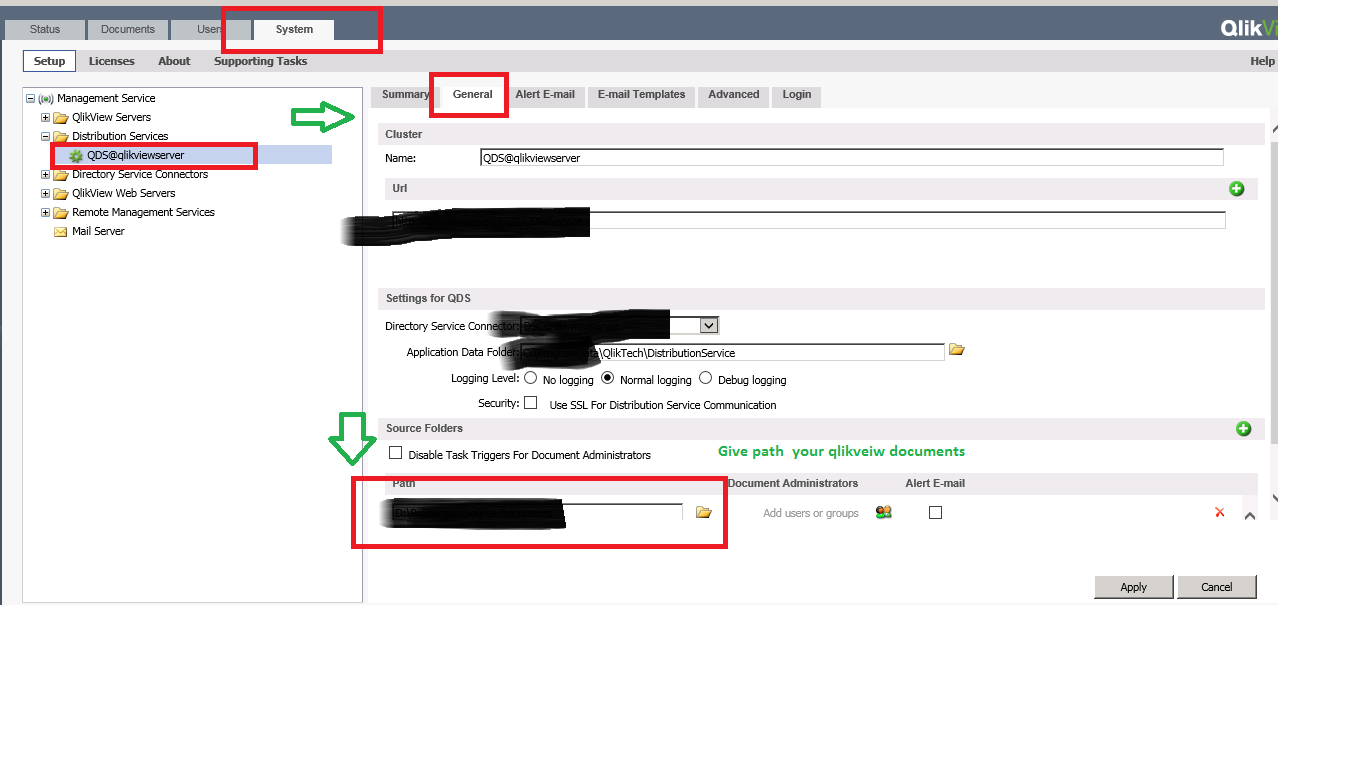Switch to the Alert E-mail tab

click(x=545, y=95)
